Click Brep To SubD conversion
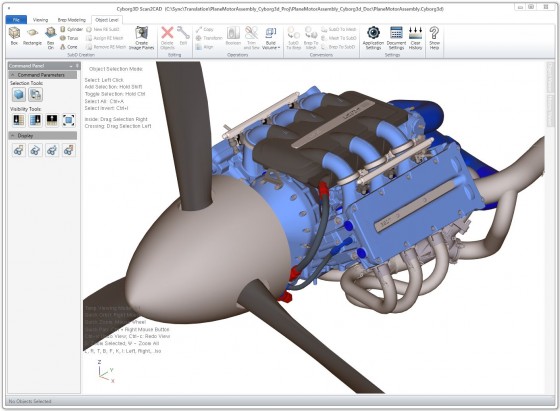This screenshot has width=560, height=411. (338, 47)
